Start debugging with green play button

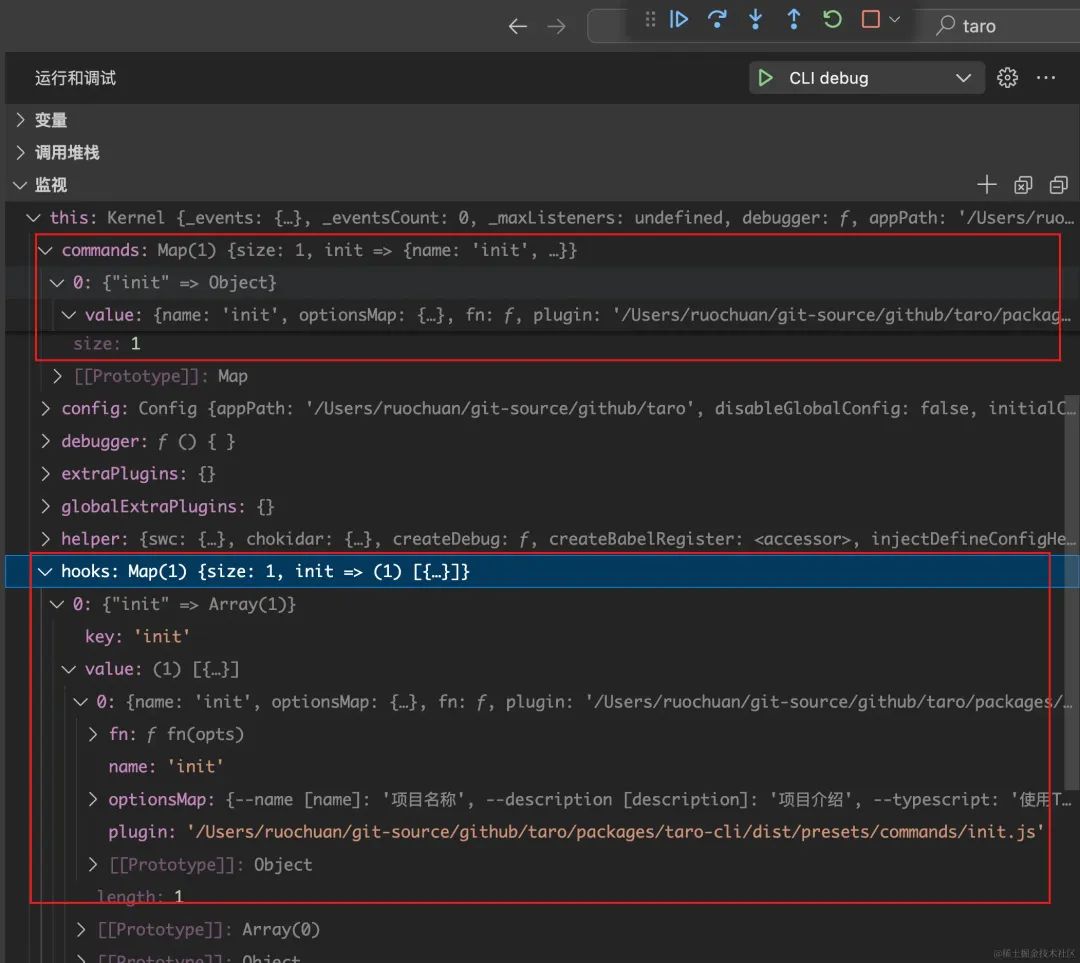(765, 78)
